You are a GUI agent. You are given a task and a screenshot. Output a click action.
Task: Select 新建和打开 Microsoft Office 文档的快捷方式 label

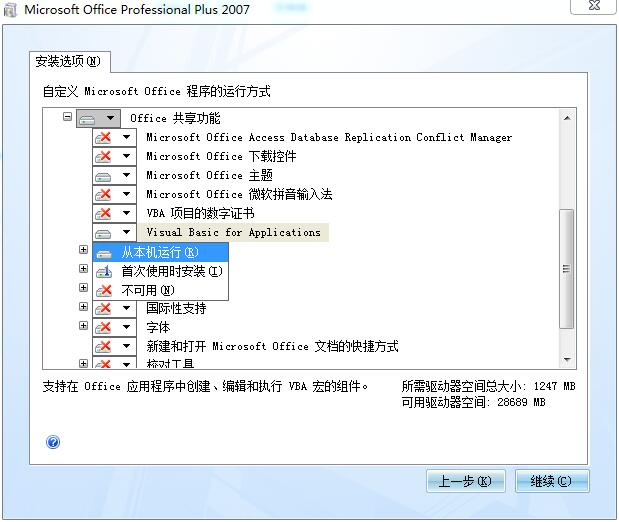pos(272,346)
